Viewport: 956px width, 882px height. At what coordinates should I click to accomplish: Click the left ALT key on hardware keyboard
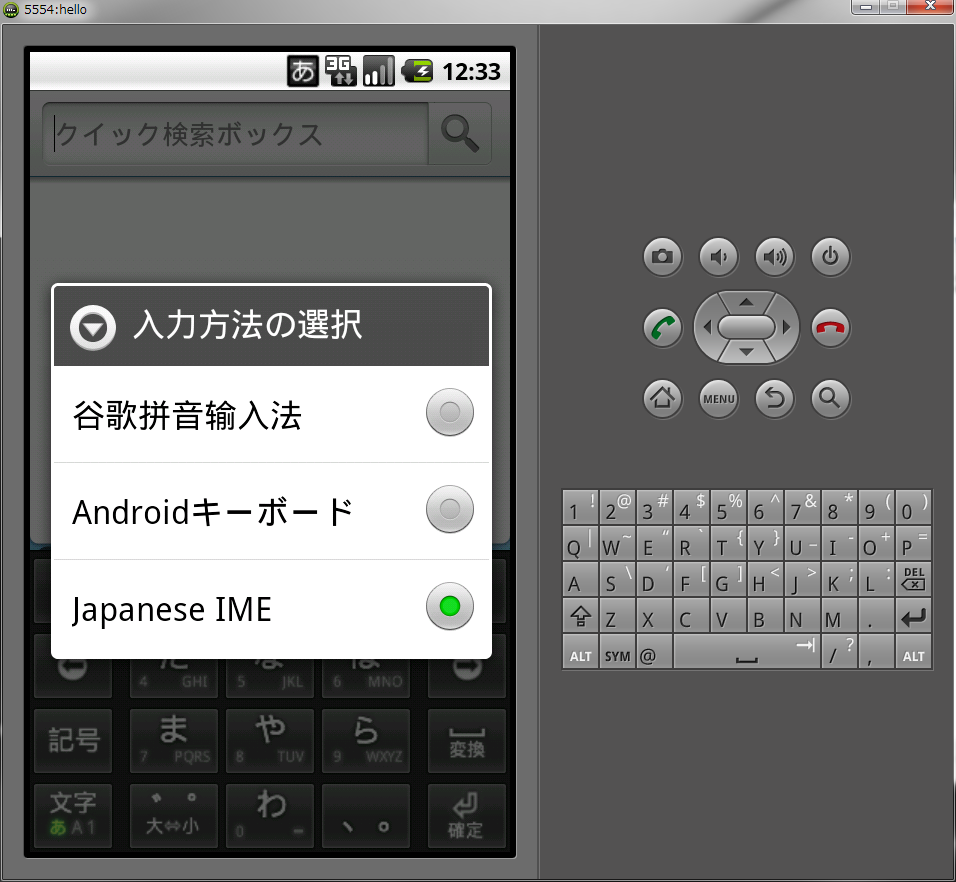580,653
